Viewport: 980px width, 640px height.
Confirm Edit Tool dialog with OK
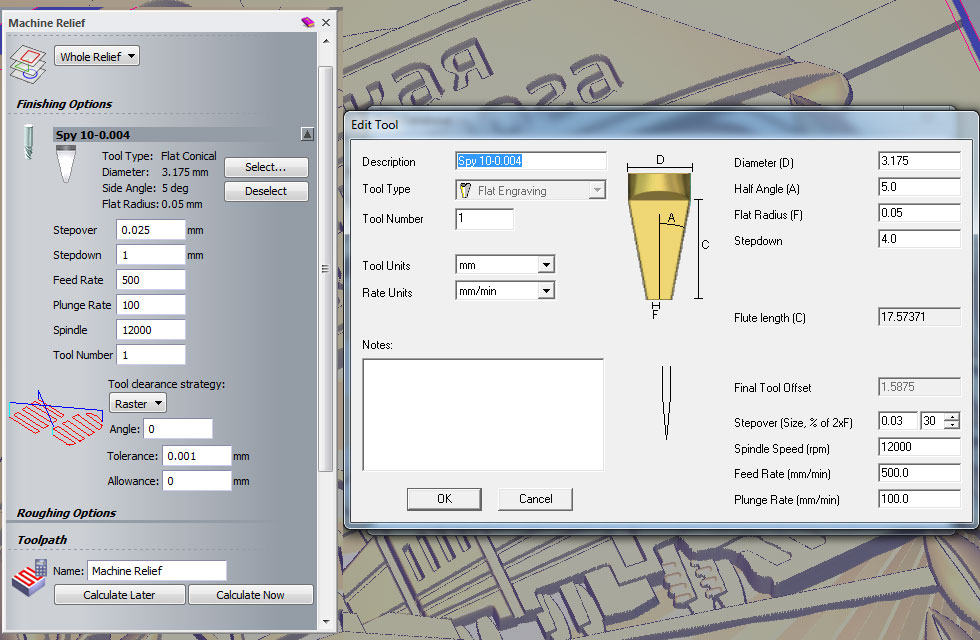click(x=444, y=499)
